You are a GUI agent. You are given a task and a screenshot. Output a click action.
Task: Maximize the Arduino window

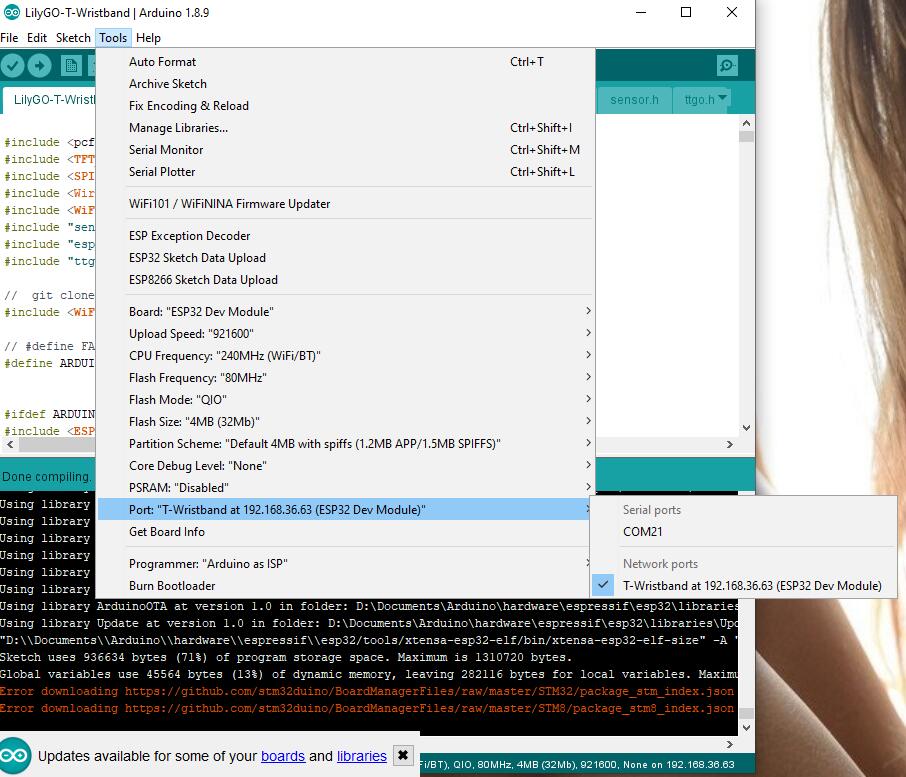point(686,12)
